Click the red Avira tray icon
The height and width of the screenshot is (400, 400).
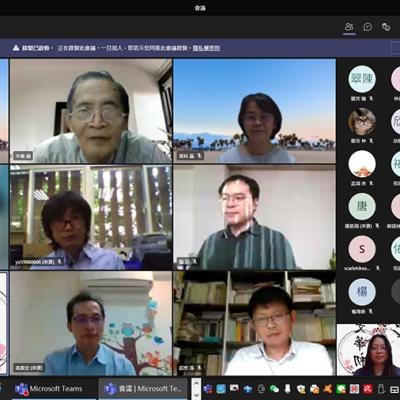(368, 389)
